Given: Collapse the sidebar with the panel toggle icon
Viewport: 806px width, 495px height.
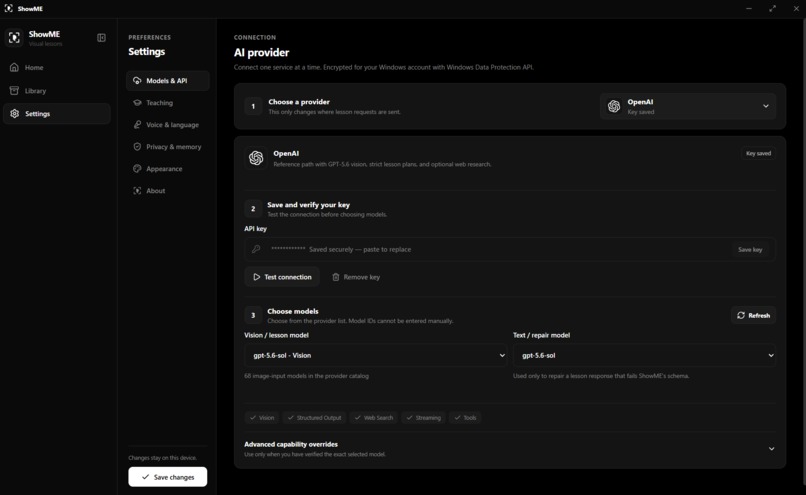Looking at the screenshot, I should [x=101, y=38].
